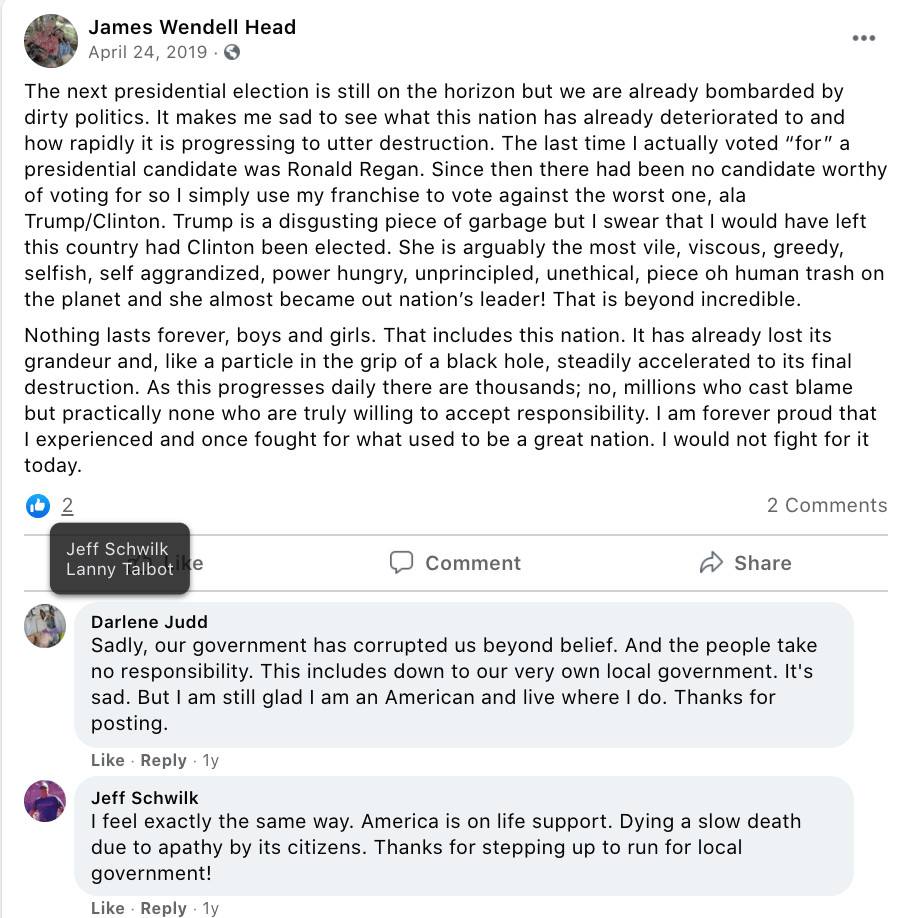Screen dimensions: 904x918
Task: Expand the 2 Comments link
Action: pos(826,505)
